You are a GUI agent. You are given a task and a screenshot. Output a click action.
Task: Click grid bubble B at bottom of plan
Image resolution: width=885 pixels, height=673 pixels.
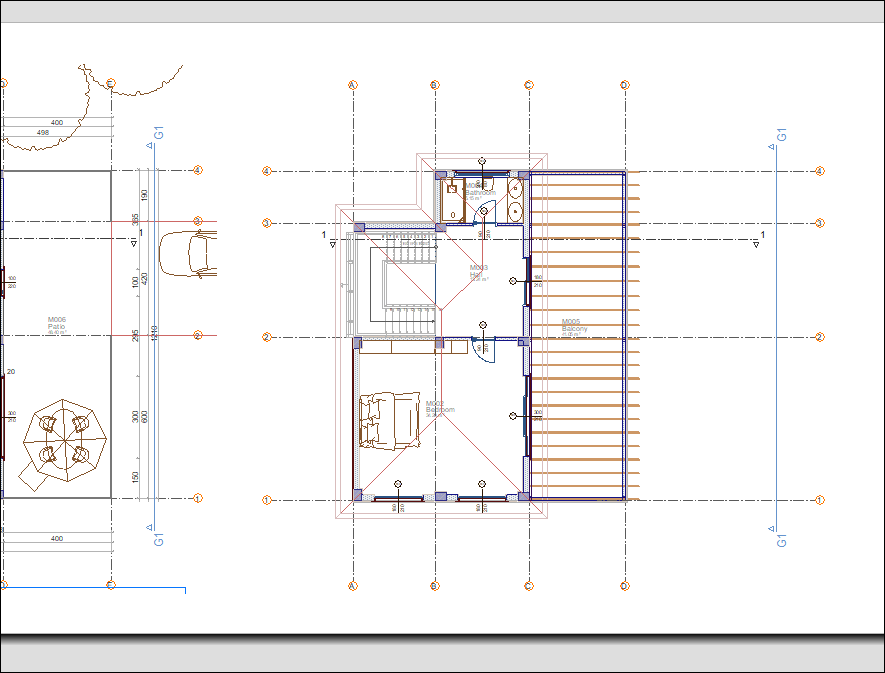point(435,586)
